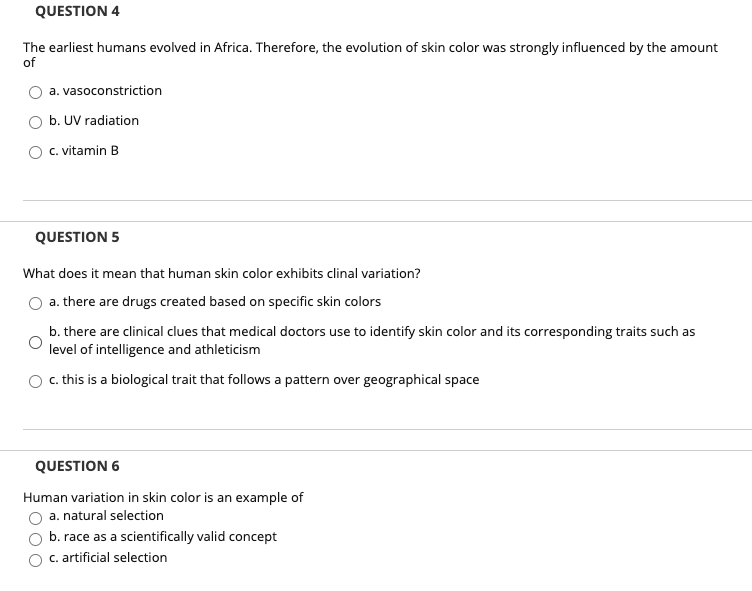The width and height of the screenshot is (752, 591).
Task: Click the 'c. vitamin B' answer text
Action: pyautogui.click(x=84, y=151)
